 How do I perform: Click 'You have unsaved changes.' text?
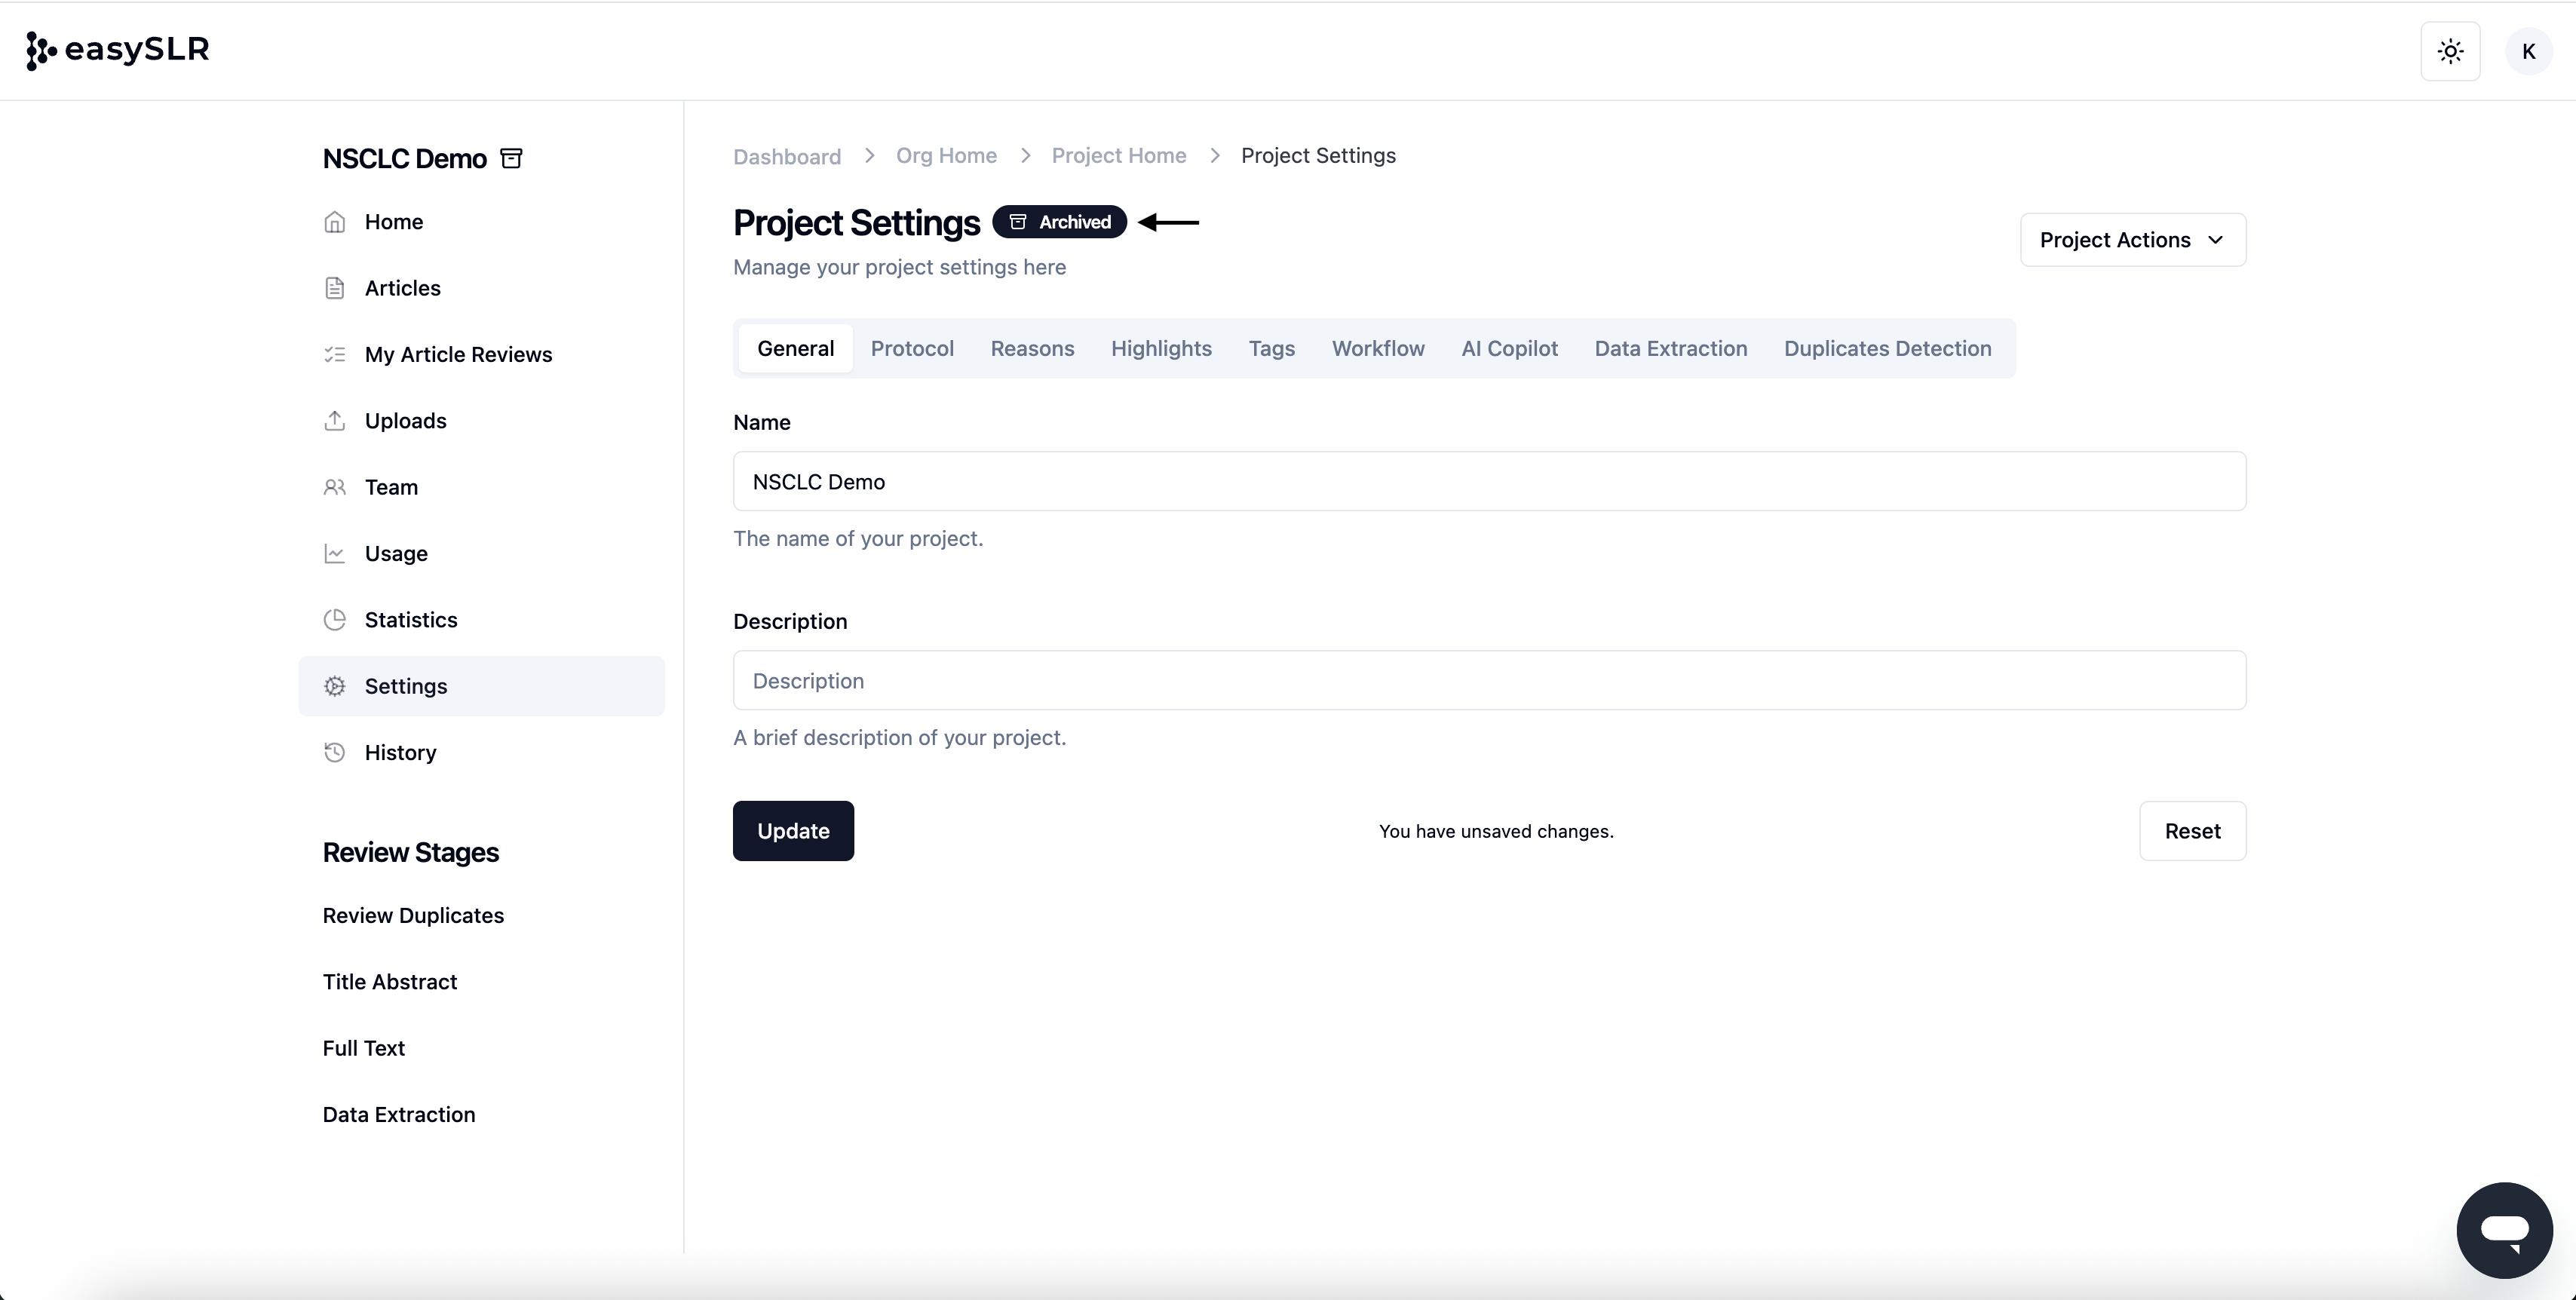(1496, 831)
